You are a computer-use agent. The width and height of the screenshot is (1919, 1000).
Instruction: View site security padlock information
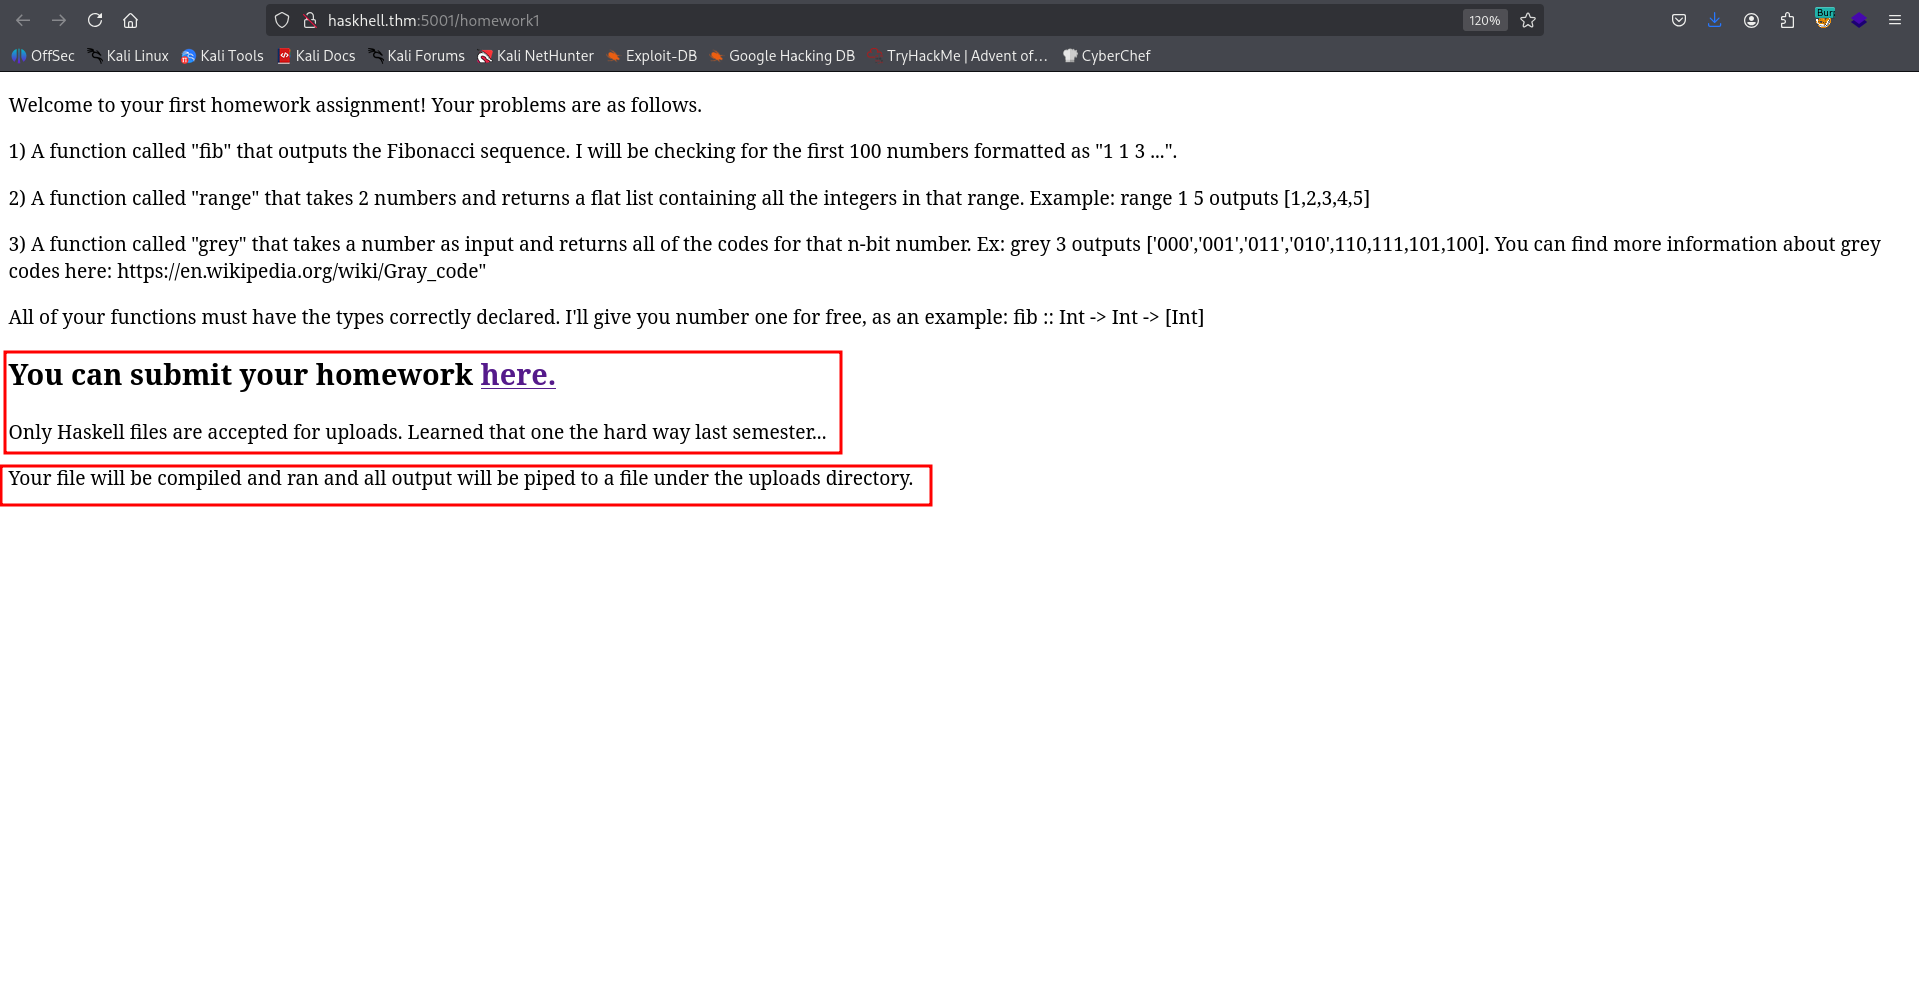(x=310, y=20)
